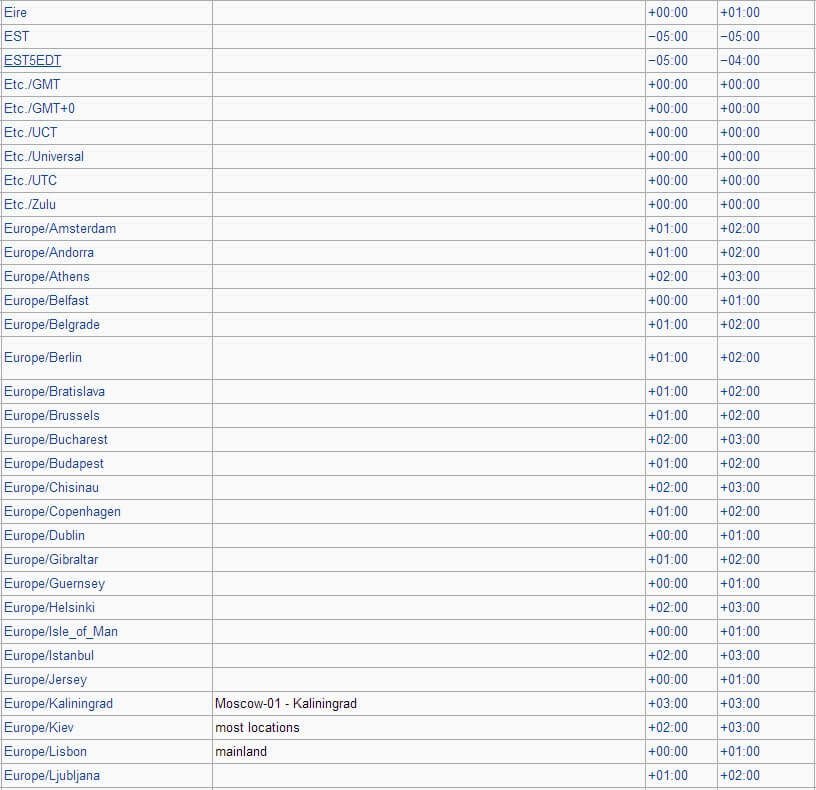Open the Europe/Amsterdam link
Image resolution: width=816 pixels, height=790 pixels.
tap(60, 228)
